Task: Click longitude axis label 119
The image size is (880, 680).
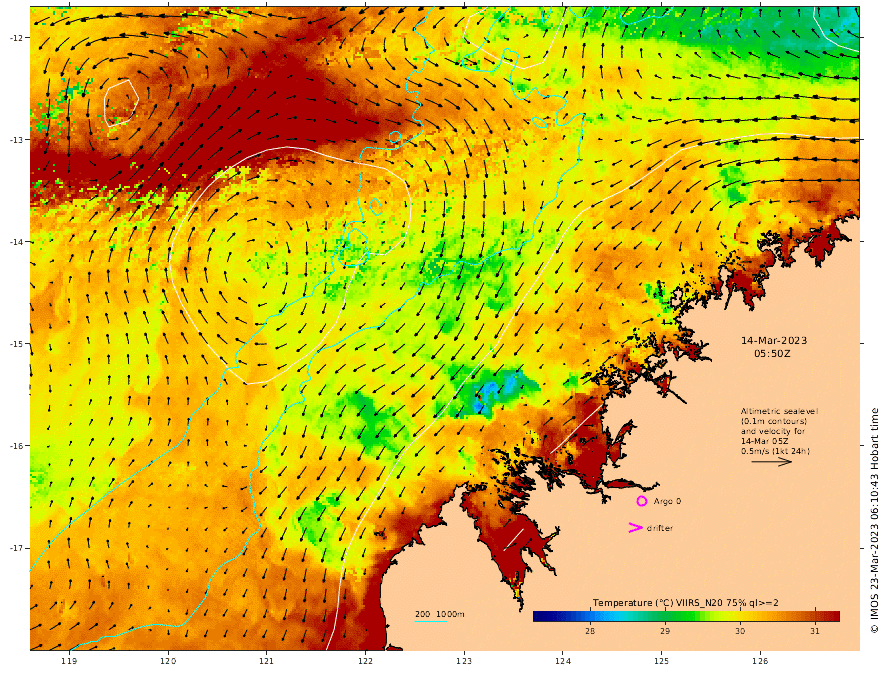Action: point(69,661)
